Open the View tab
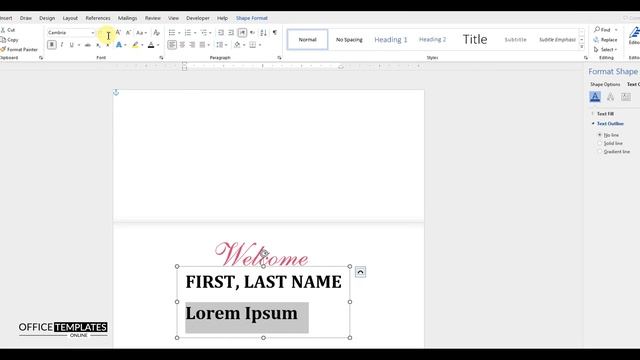Screen dimensions: 640x360 click(173, 18)
